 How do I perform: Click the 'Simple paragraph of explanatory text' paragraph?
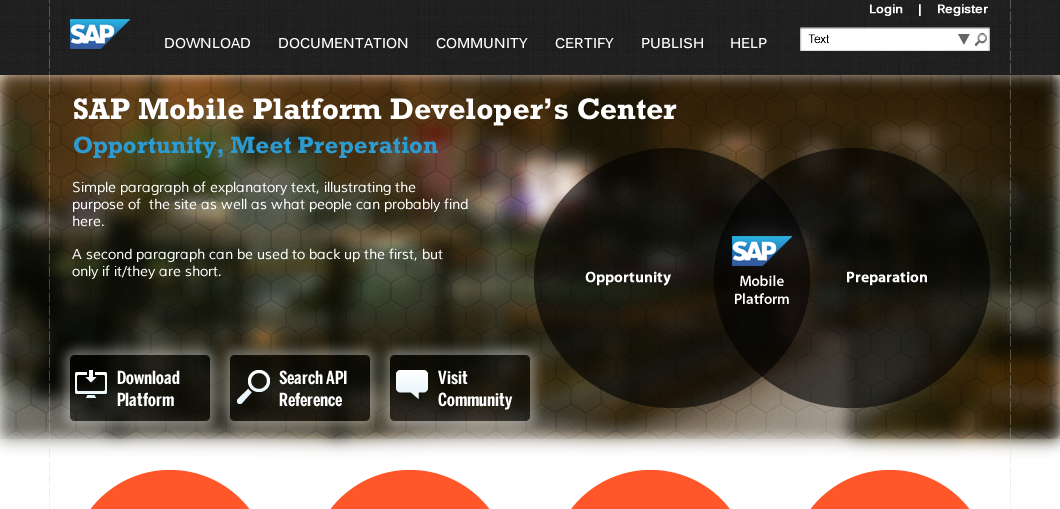[x=270, y=204]
